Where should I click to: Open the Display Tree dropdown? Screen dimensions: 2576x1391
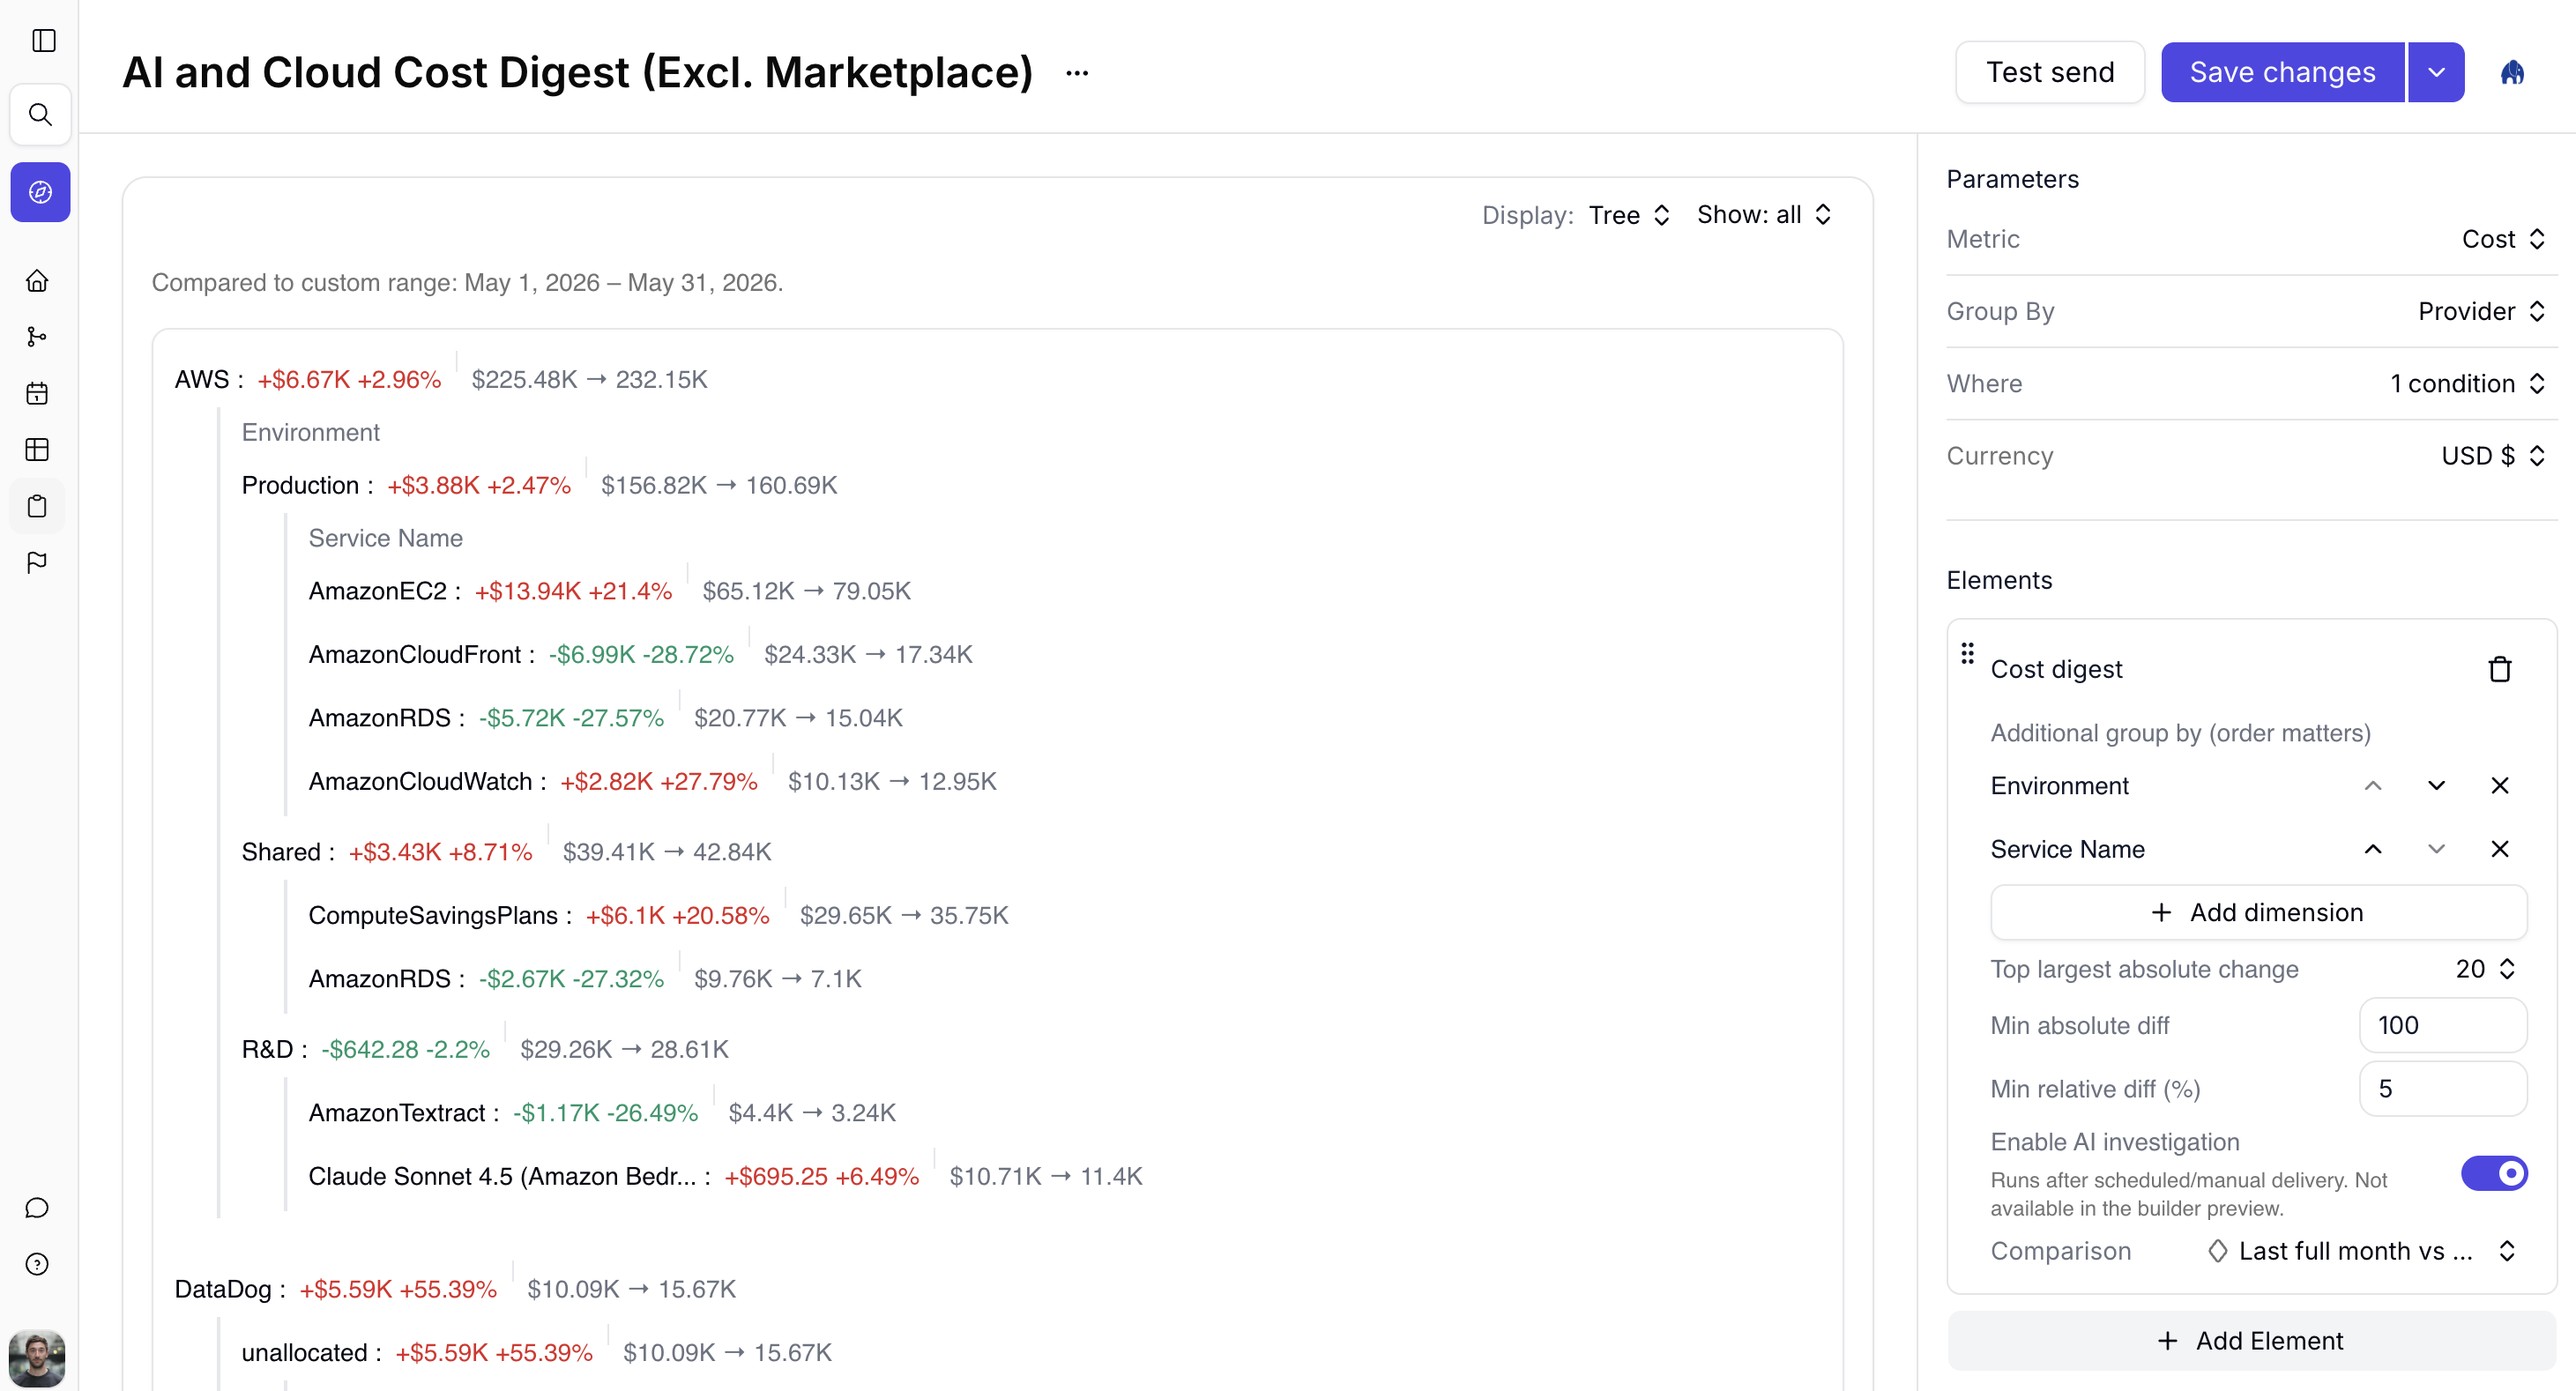coord(1630,215)
